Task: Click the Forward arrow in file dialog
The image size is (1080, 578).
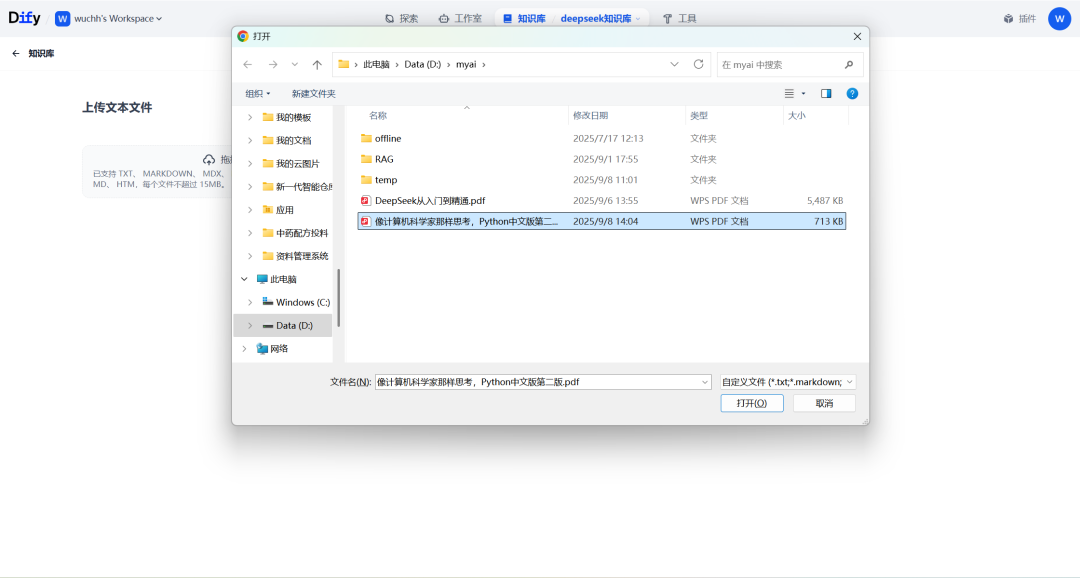Action: pos(273,64)
